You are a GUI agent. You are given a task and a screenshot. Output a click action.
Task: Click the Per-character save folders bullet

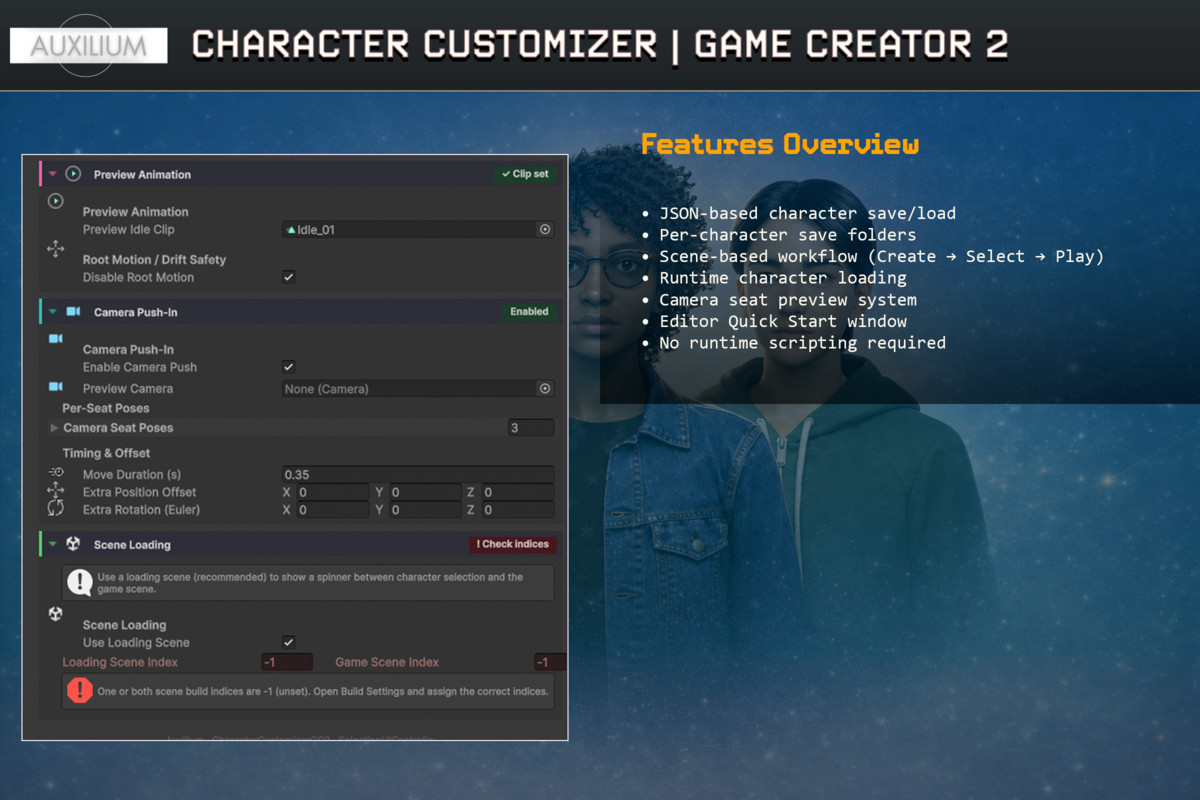coord(787,235)
